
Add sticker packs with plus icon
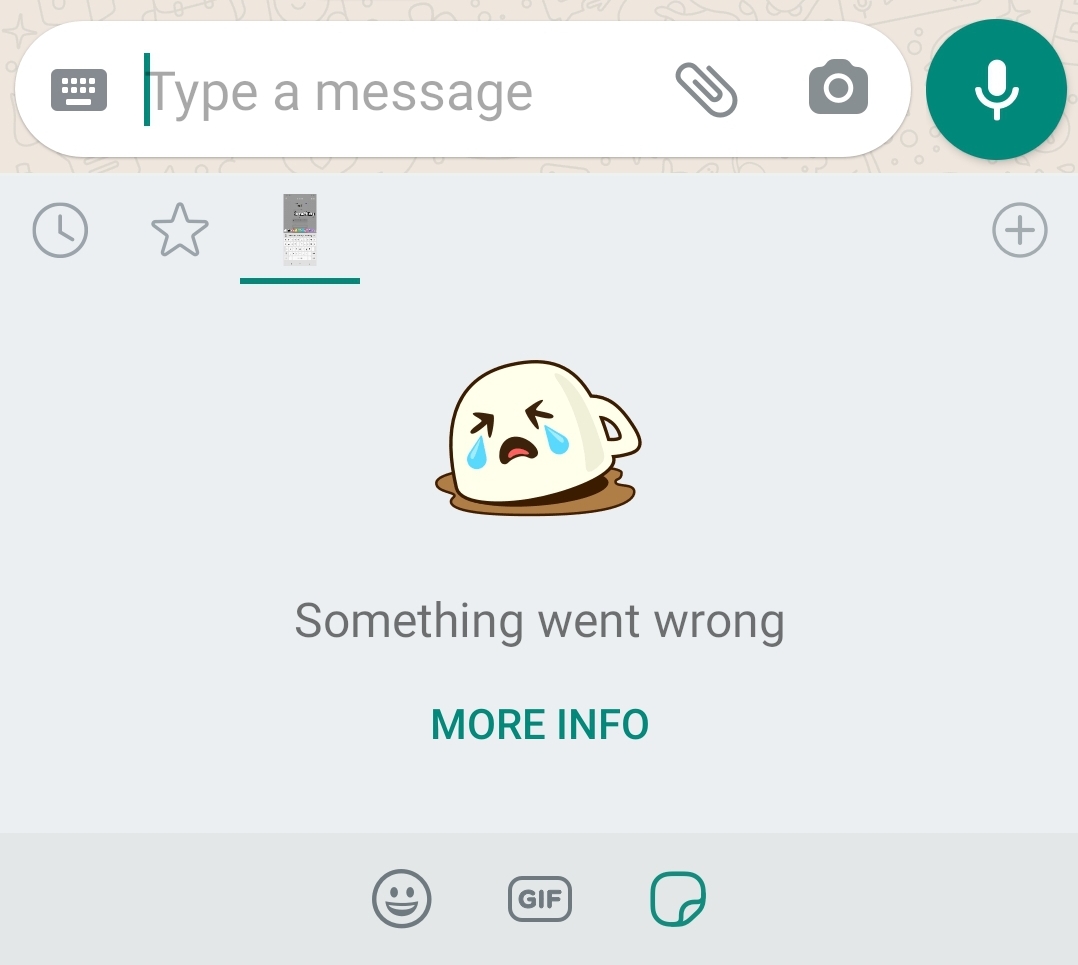1020,230
